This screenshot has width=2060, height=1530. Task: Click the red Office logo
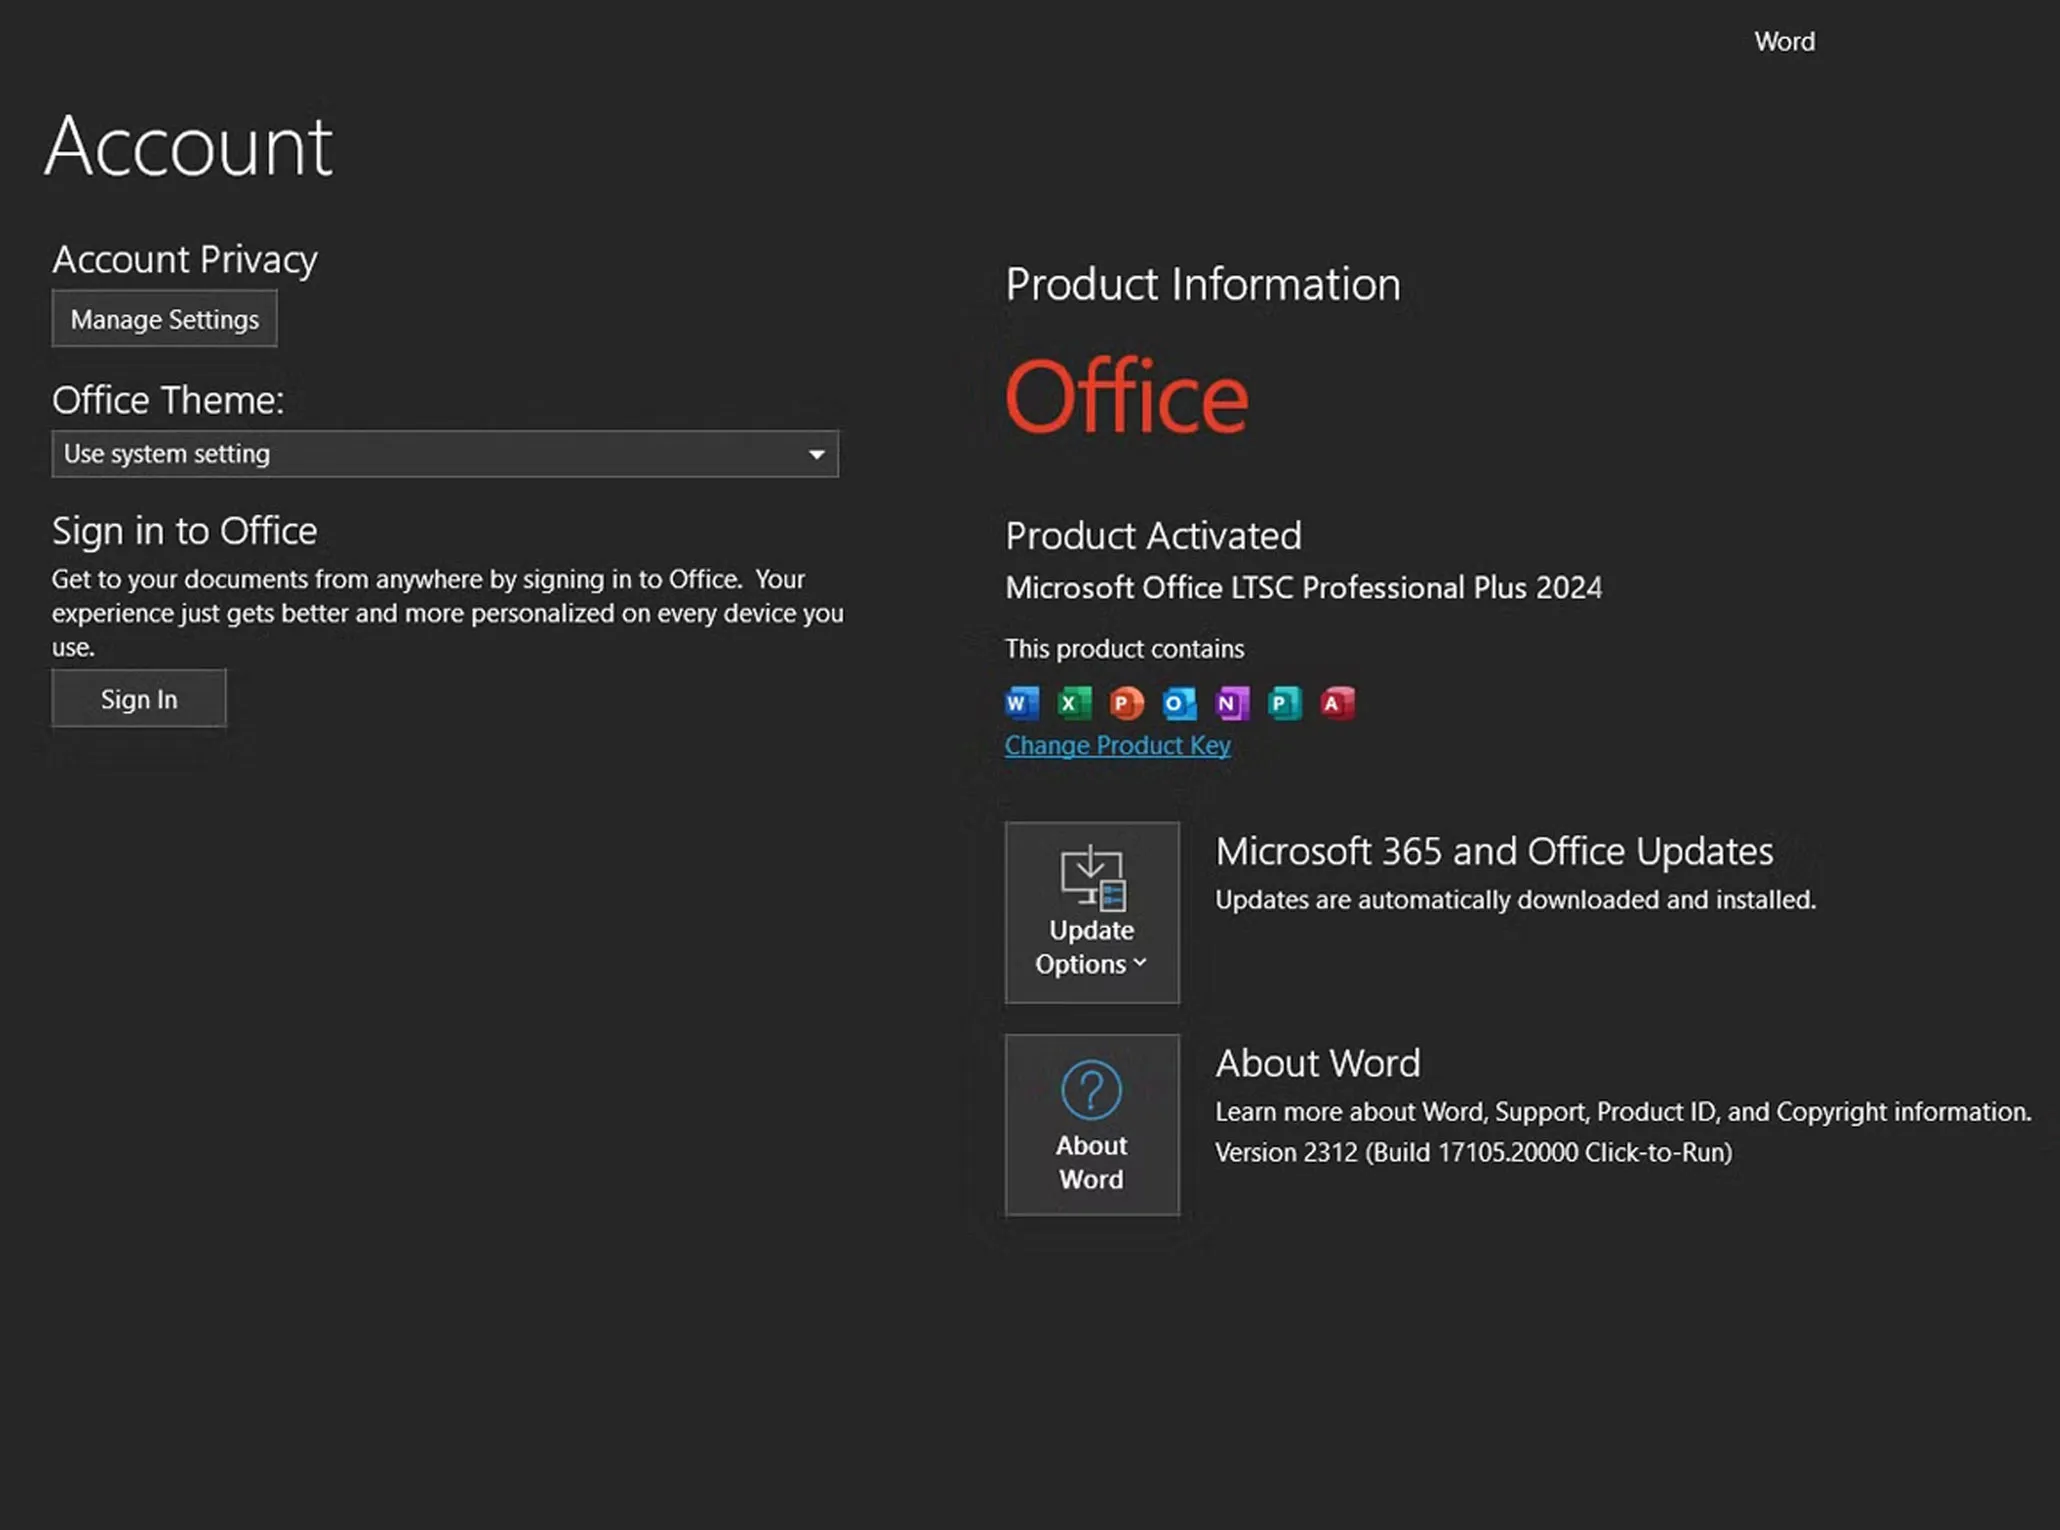tap(1126, 396)
